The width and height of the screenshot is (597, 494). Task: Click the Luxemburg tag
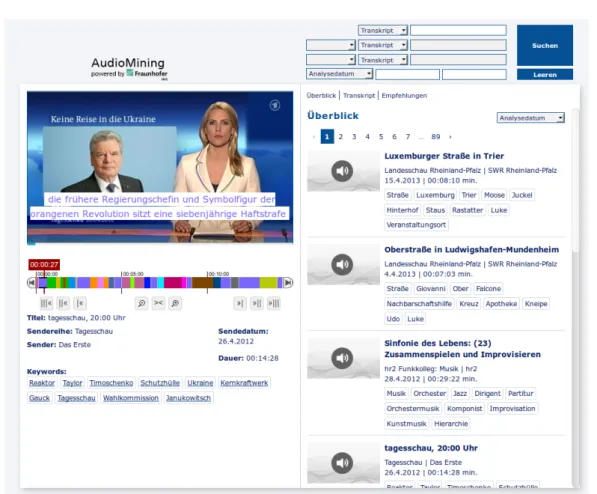[435, 195]
